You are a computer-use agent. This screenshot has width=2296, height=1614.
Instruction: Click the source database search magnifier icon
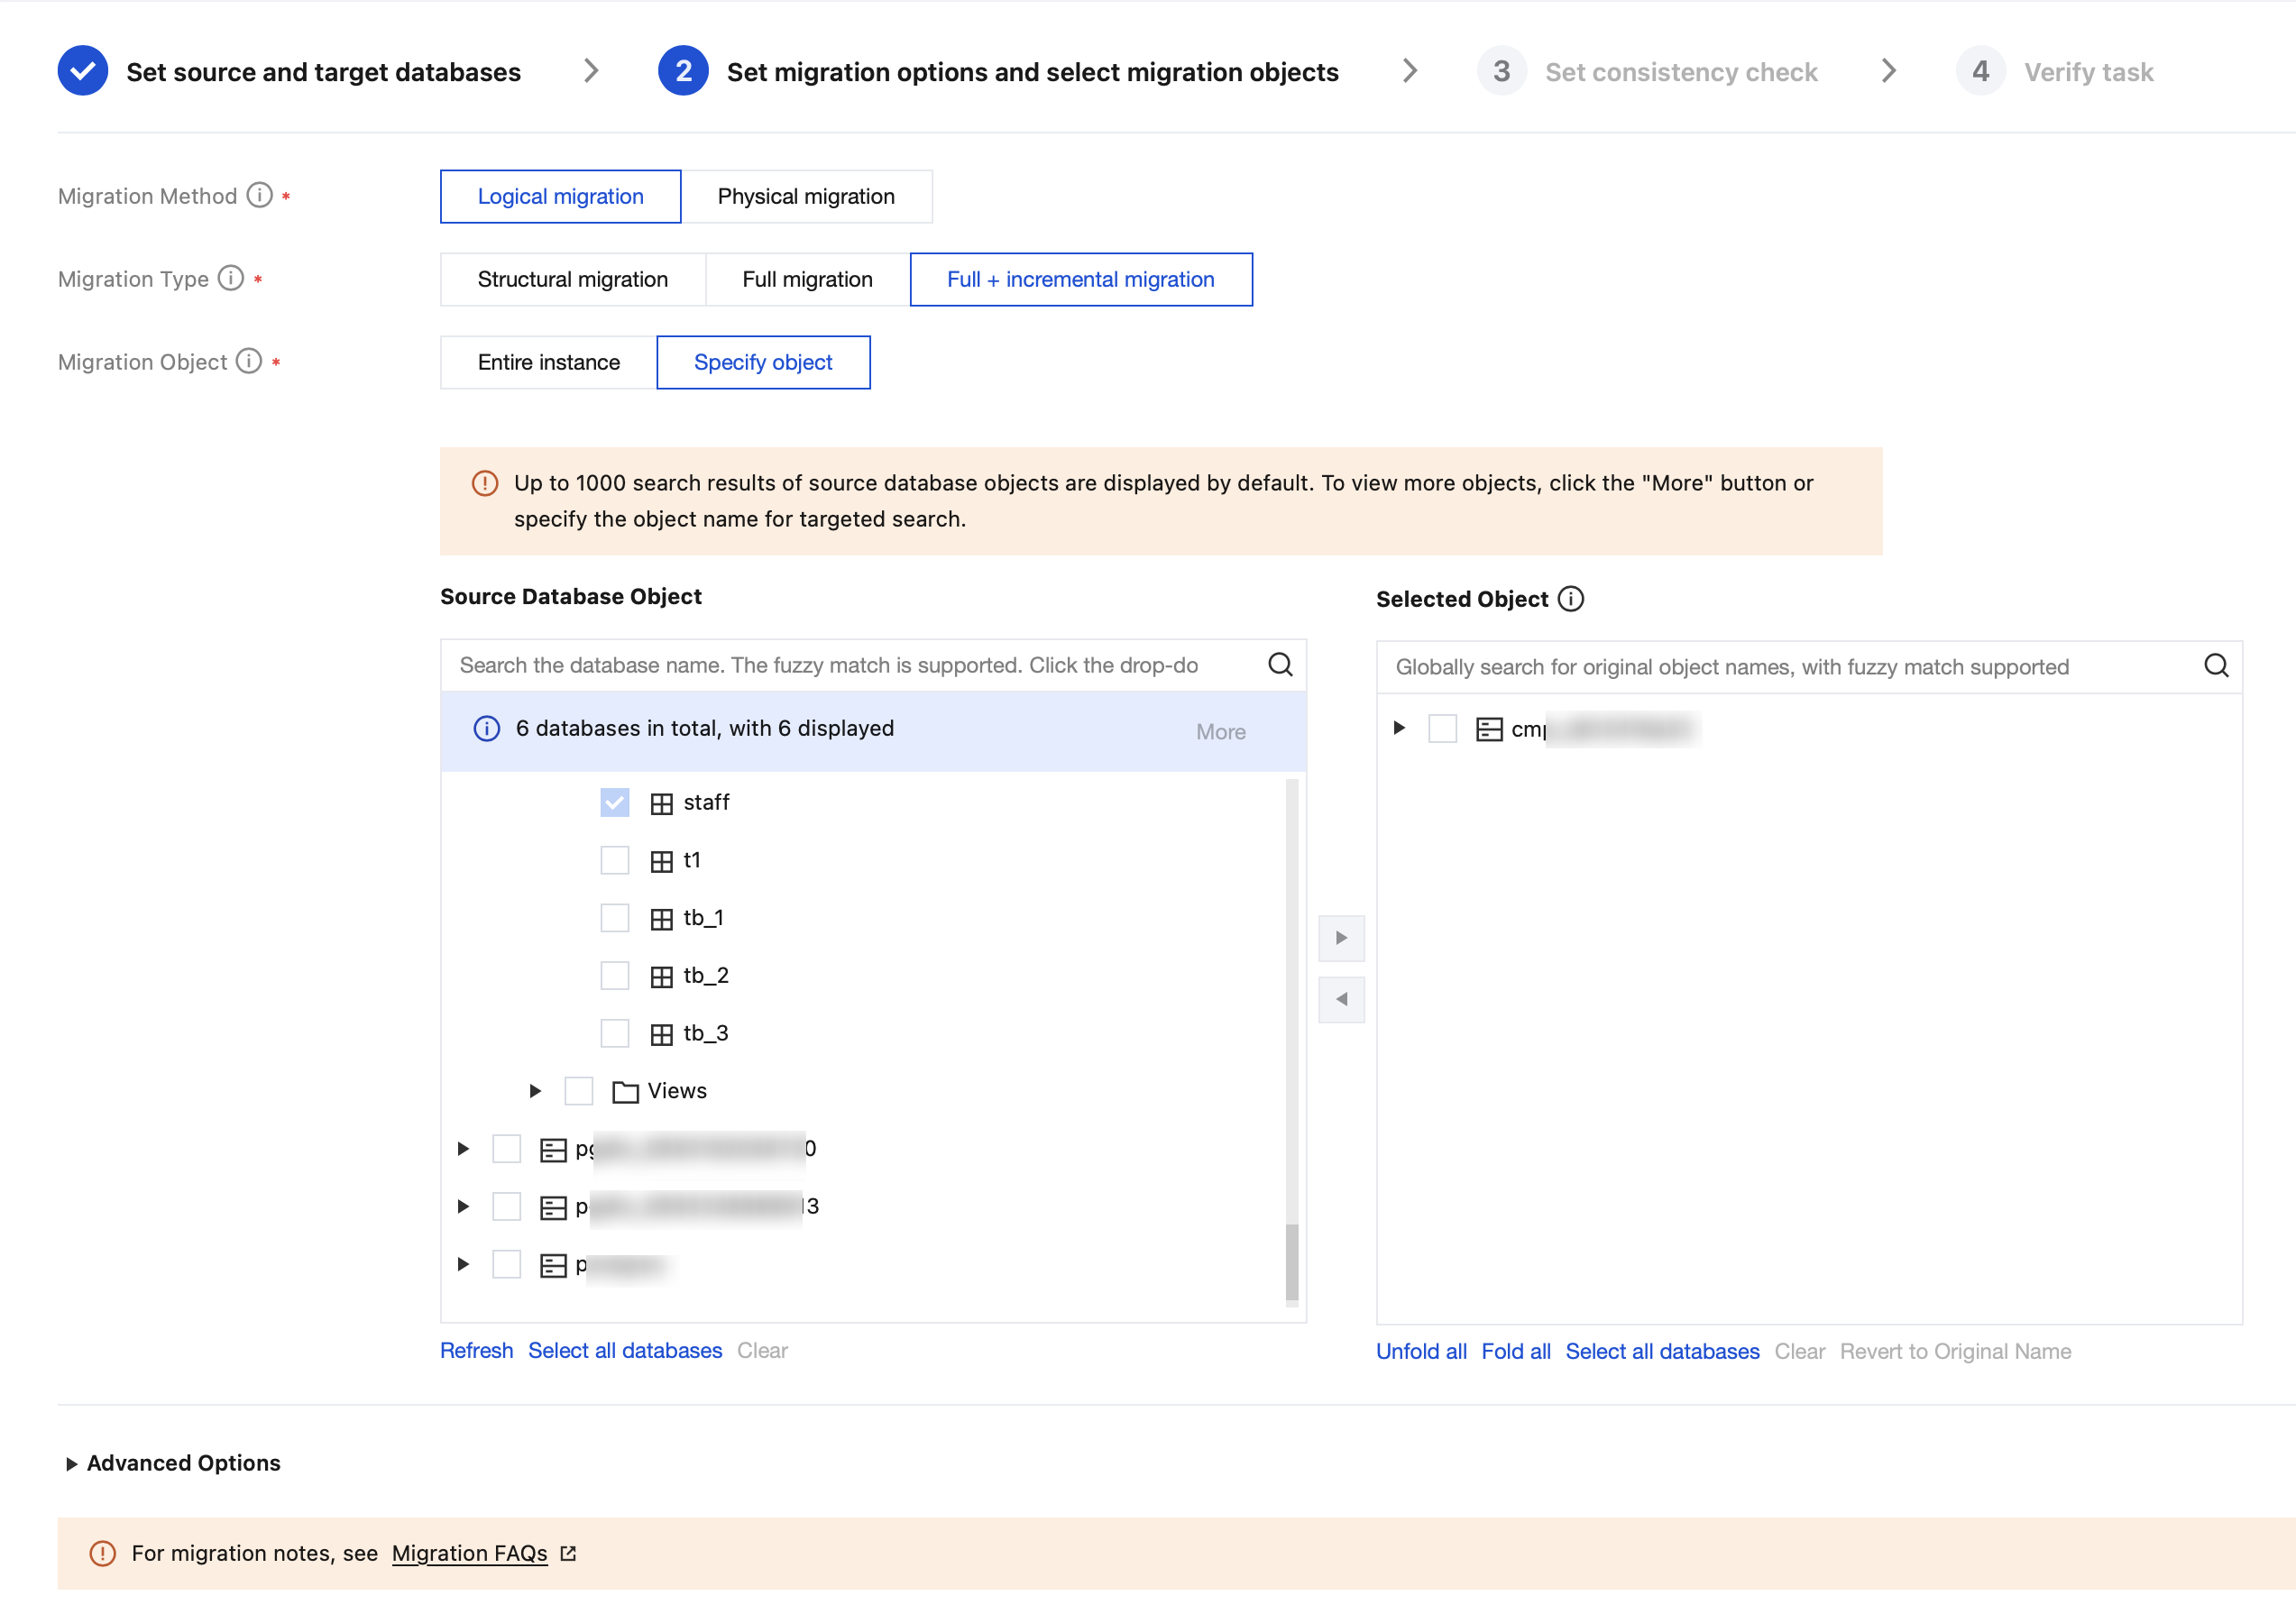click(1280, 665)
